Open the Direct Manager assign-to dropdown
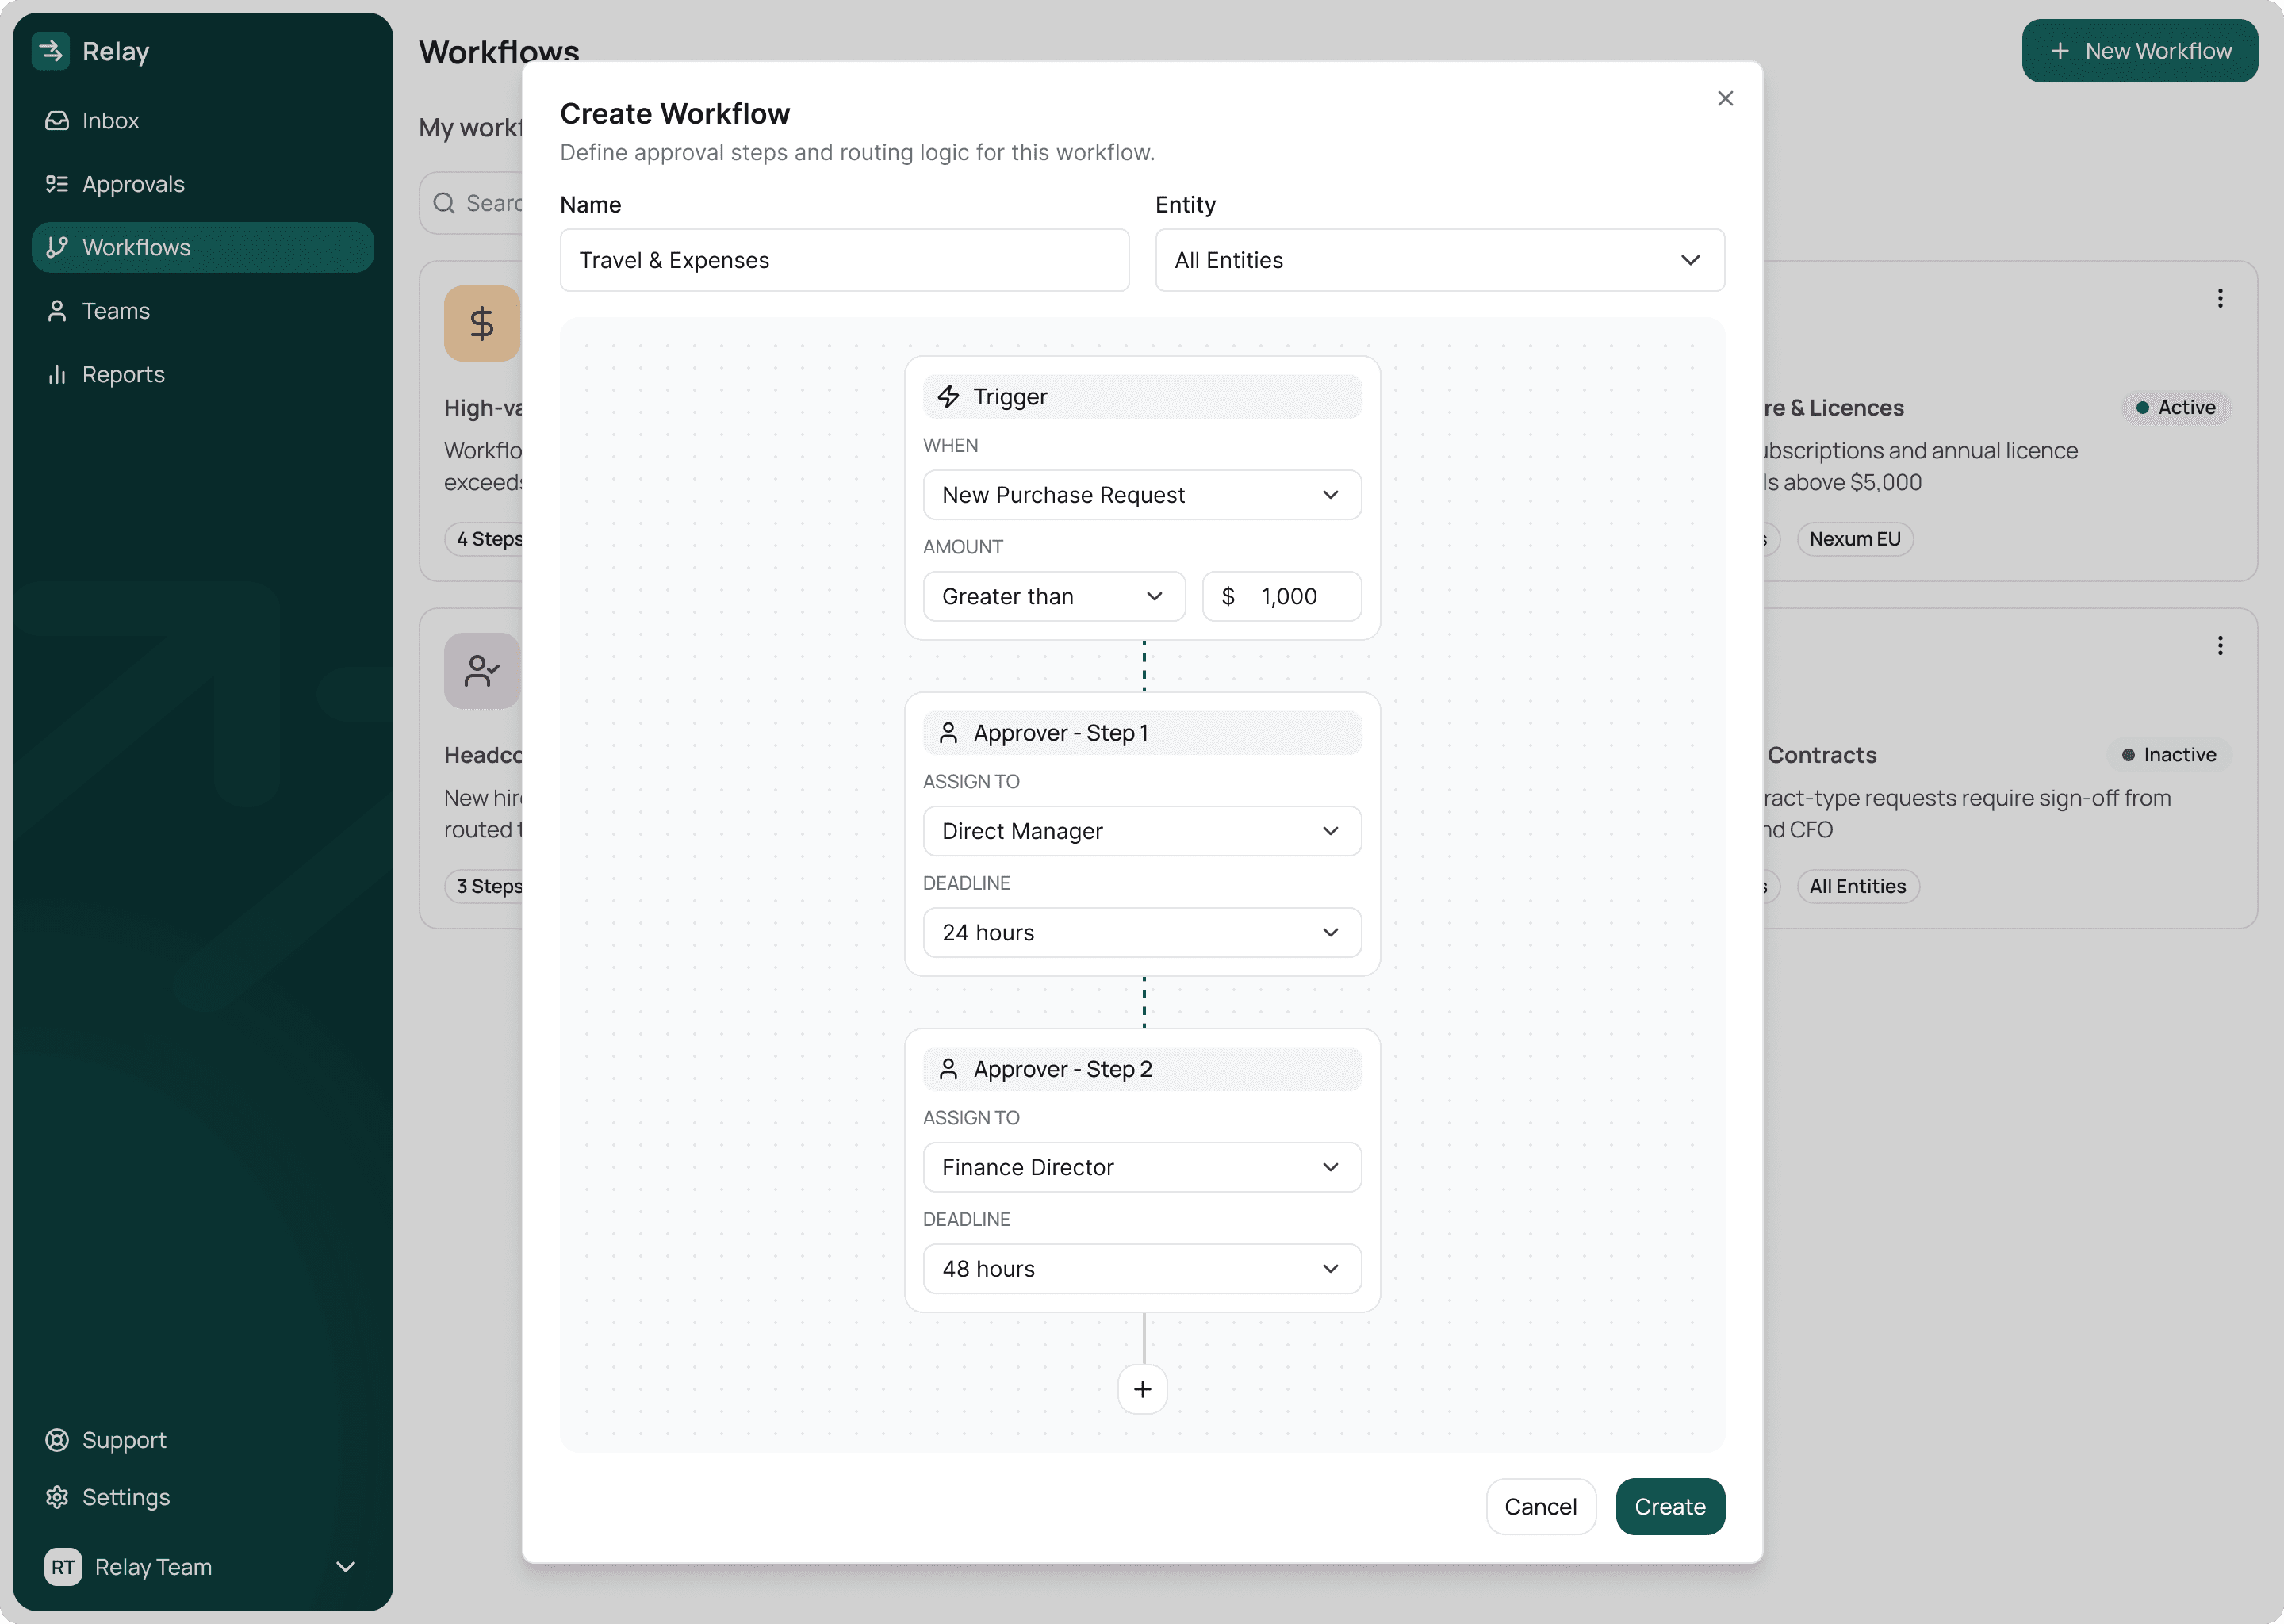Screen dimensions: 2284x1624 [1142, 831]
